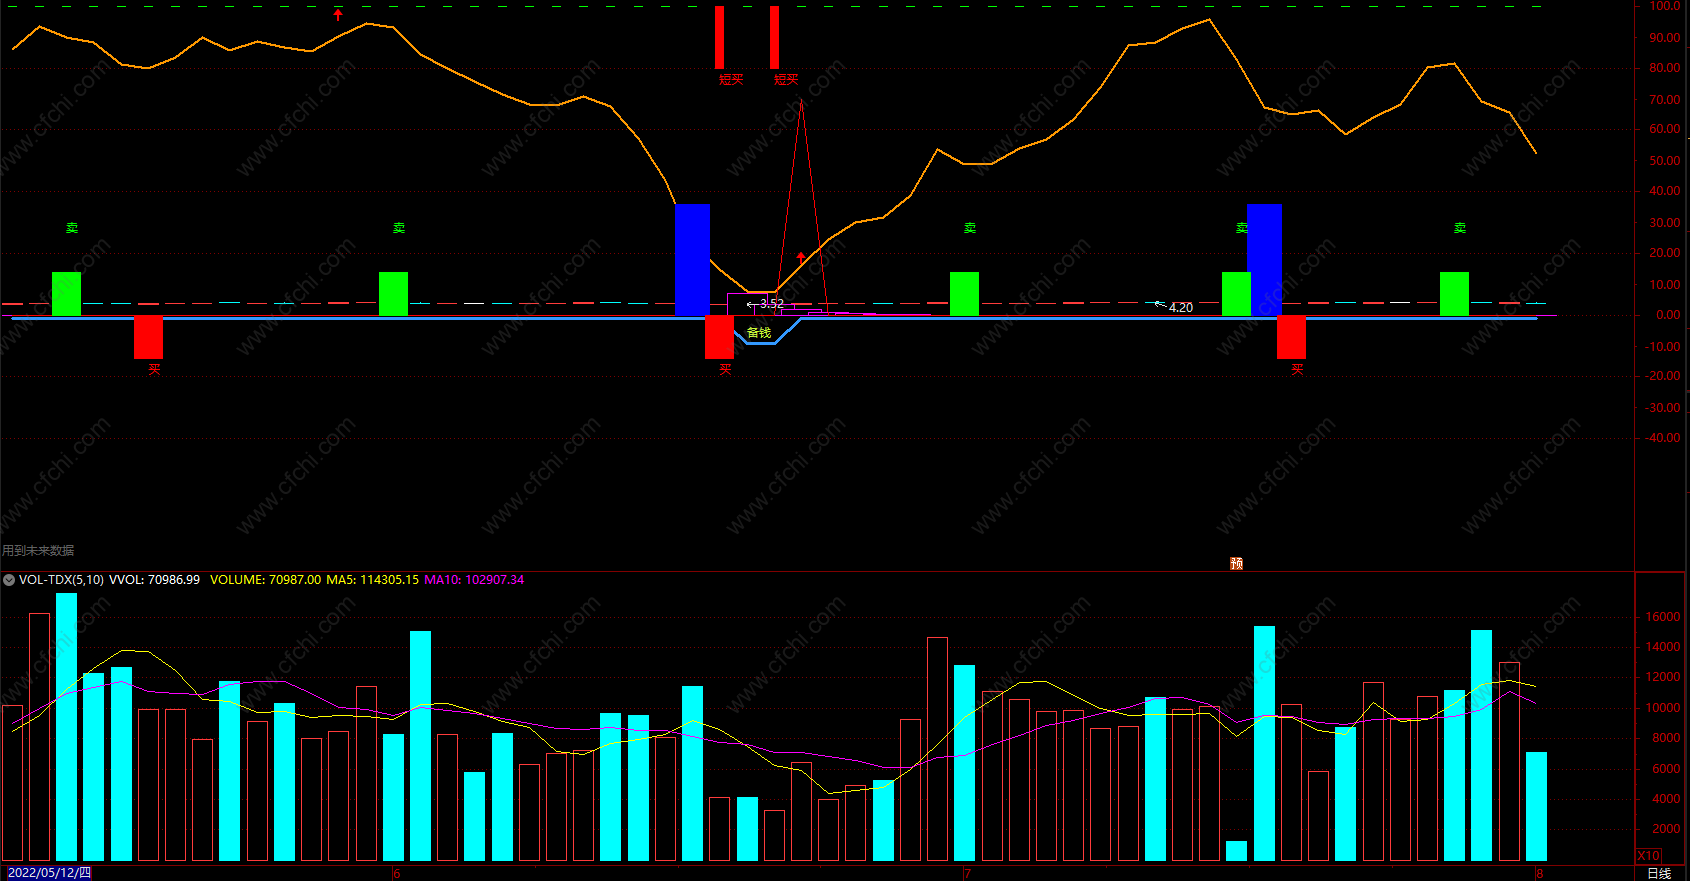Click the shortest cyan volume bar
Screen dimensions: 1690x881
coord(1236,851)
